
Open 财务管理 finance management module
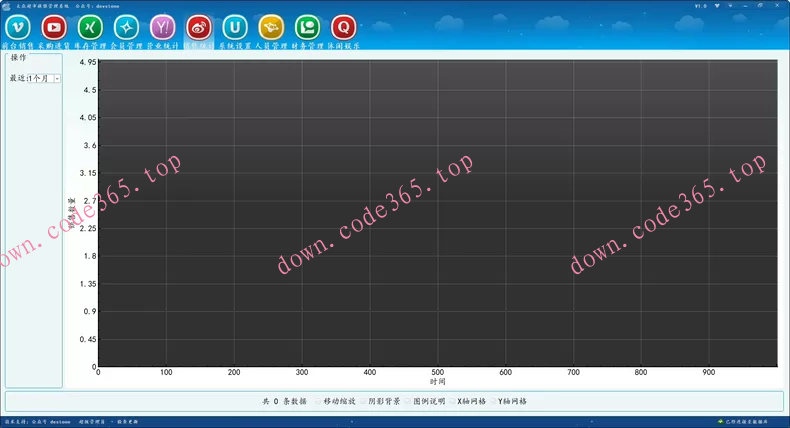point(307,27)
